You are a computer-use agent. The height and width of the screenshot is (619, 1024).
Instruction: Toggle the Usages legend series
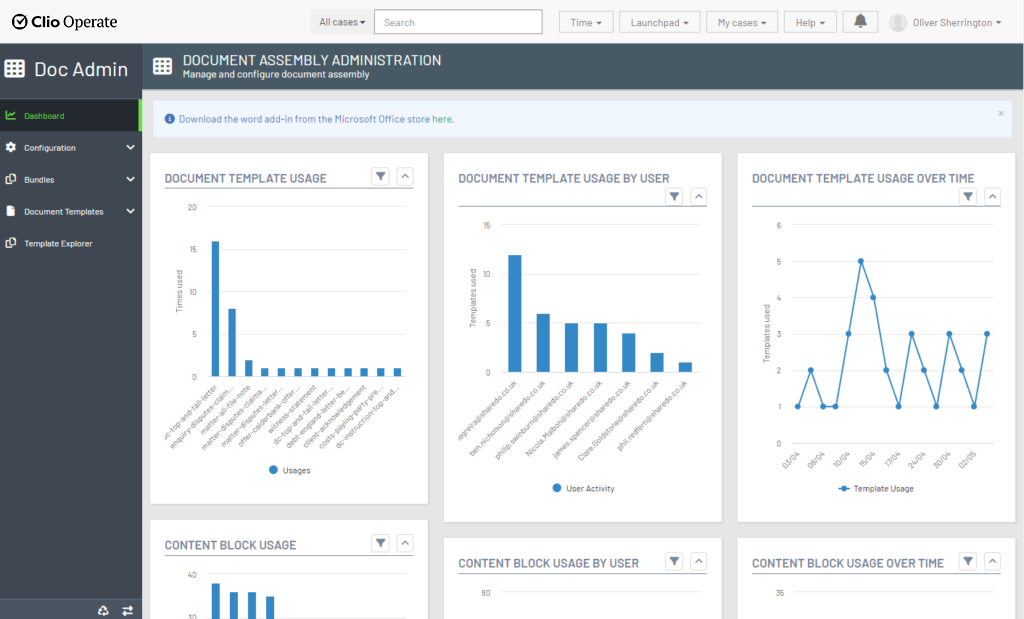click(289, 470)
